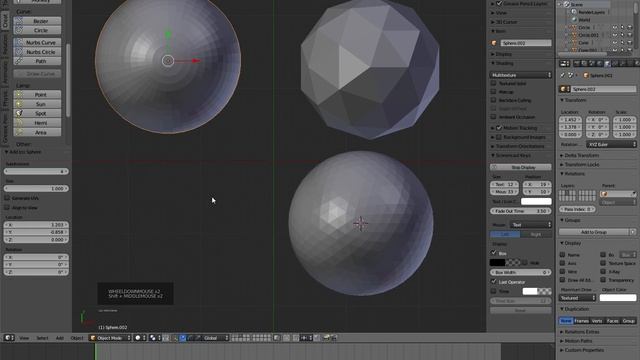Add a Circle curve from the Curve section
640x360 pixels.
(37, 30)
